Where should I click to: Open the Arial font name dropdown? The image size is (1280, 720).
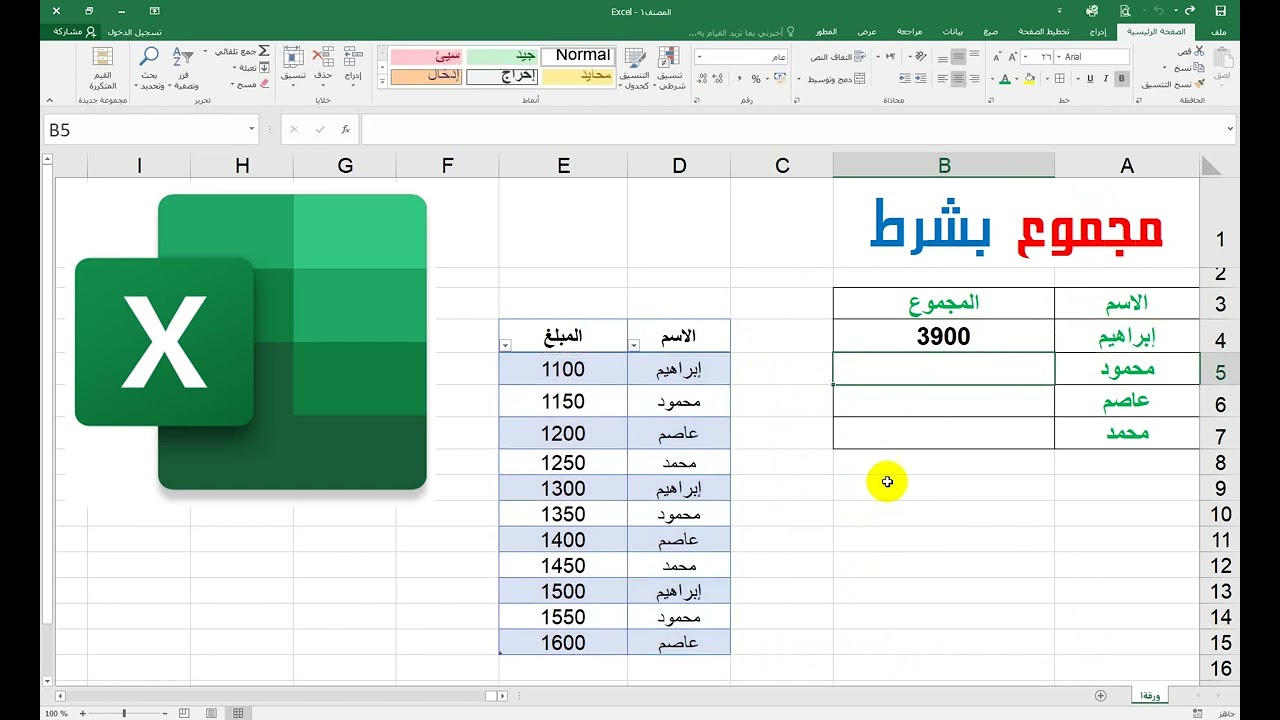click(x=1058, y=57)
